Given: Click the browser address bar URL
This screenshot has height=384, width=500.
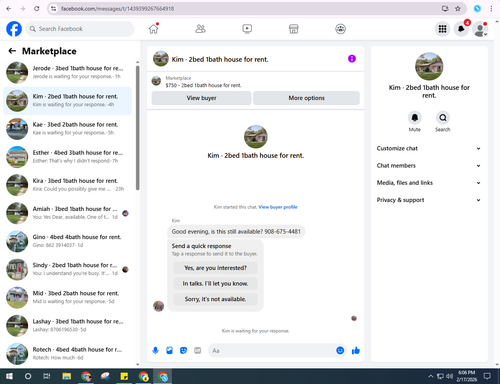Looking at the screenshot, I should [x=117, y=9].
